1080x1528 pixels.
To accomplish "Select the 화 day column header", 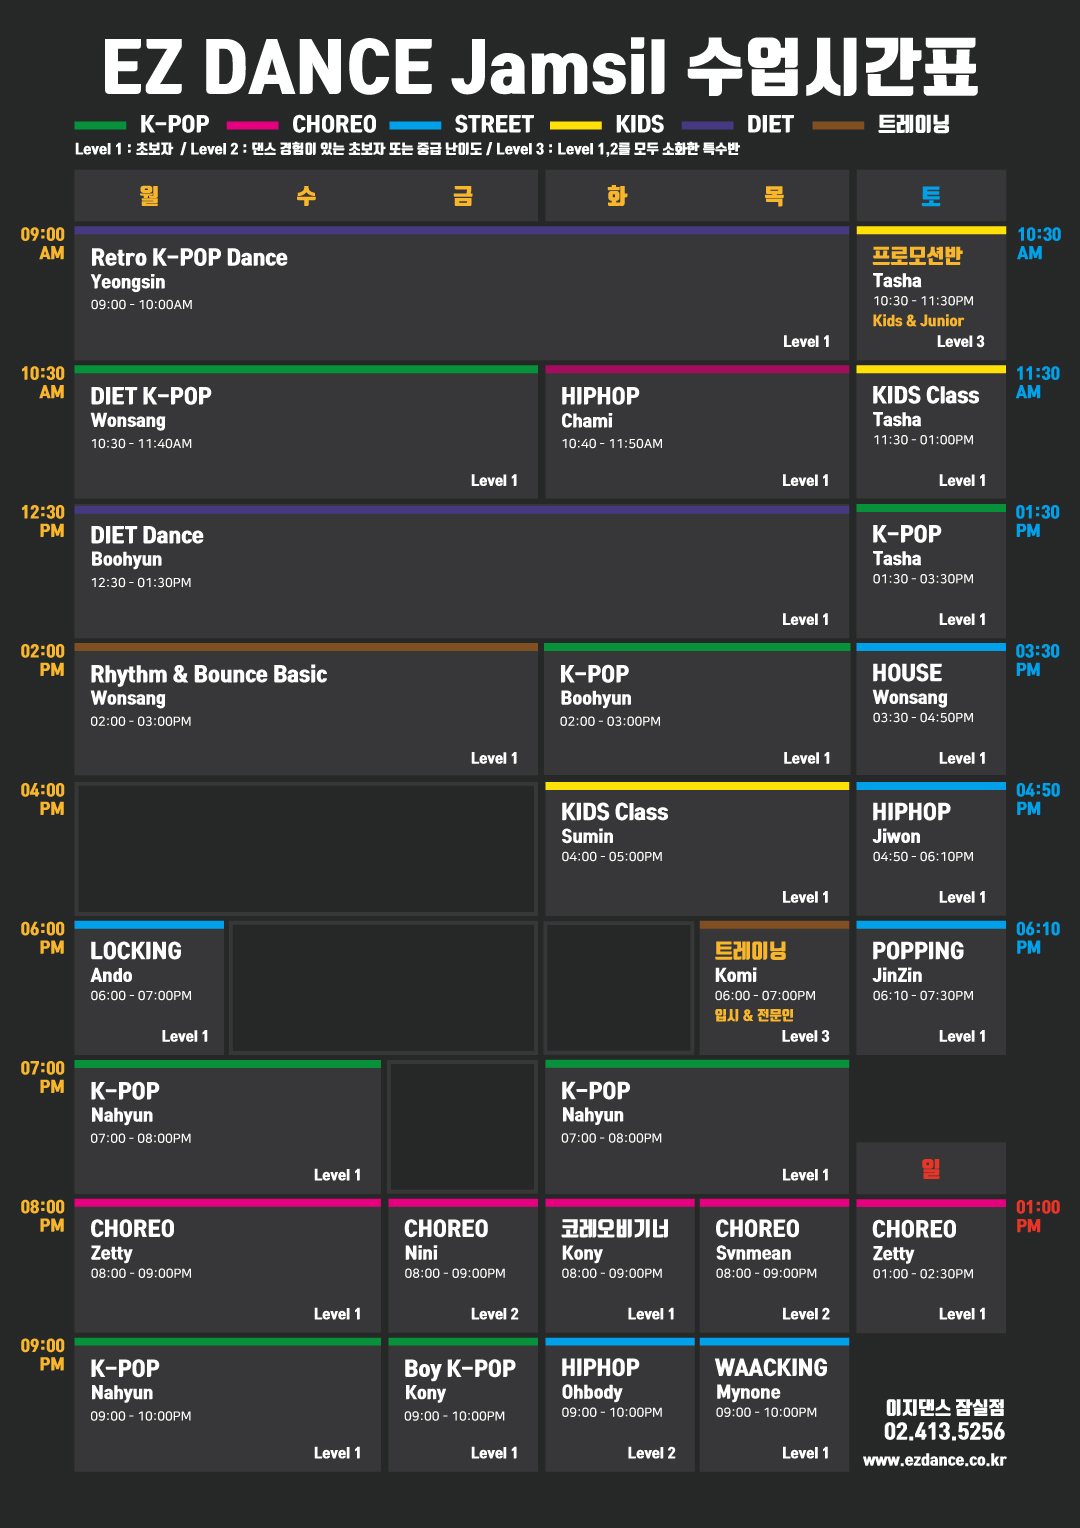I will point(617,195).
